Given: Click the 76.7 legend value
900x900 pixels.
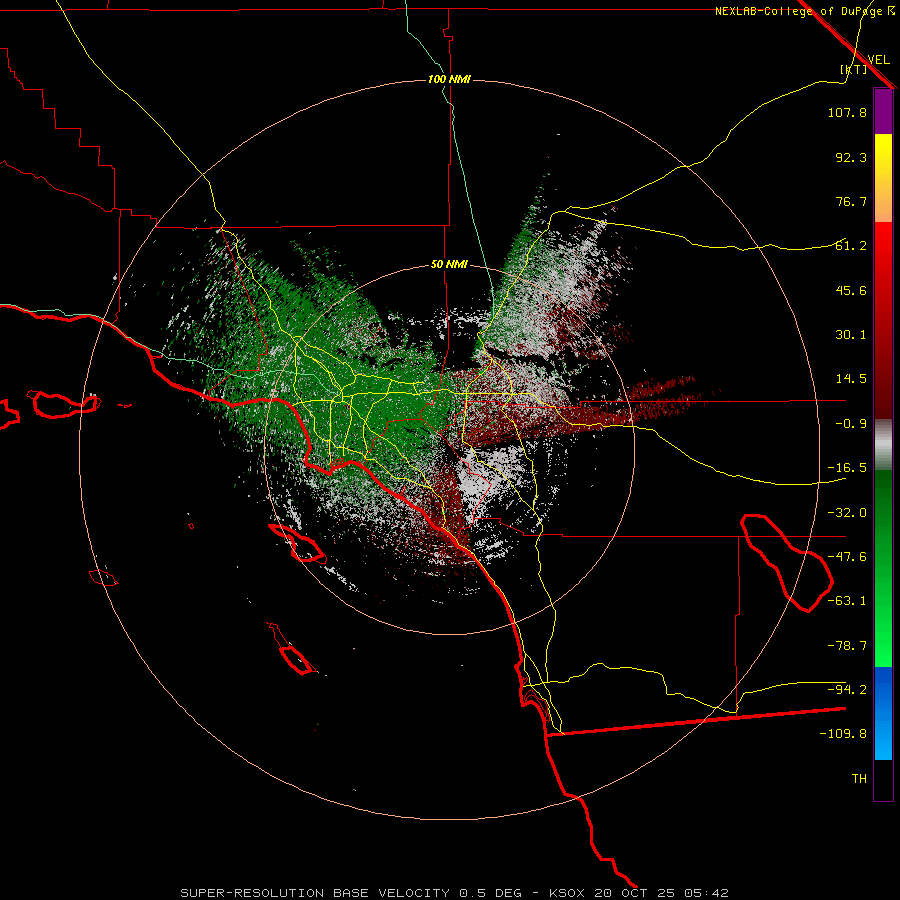Looking at the screenshot, I should coord(851,201).
